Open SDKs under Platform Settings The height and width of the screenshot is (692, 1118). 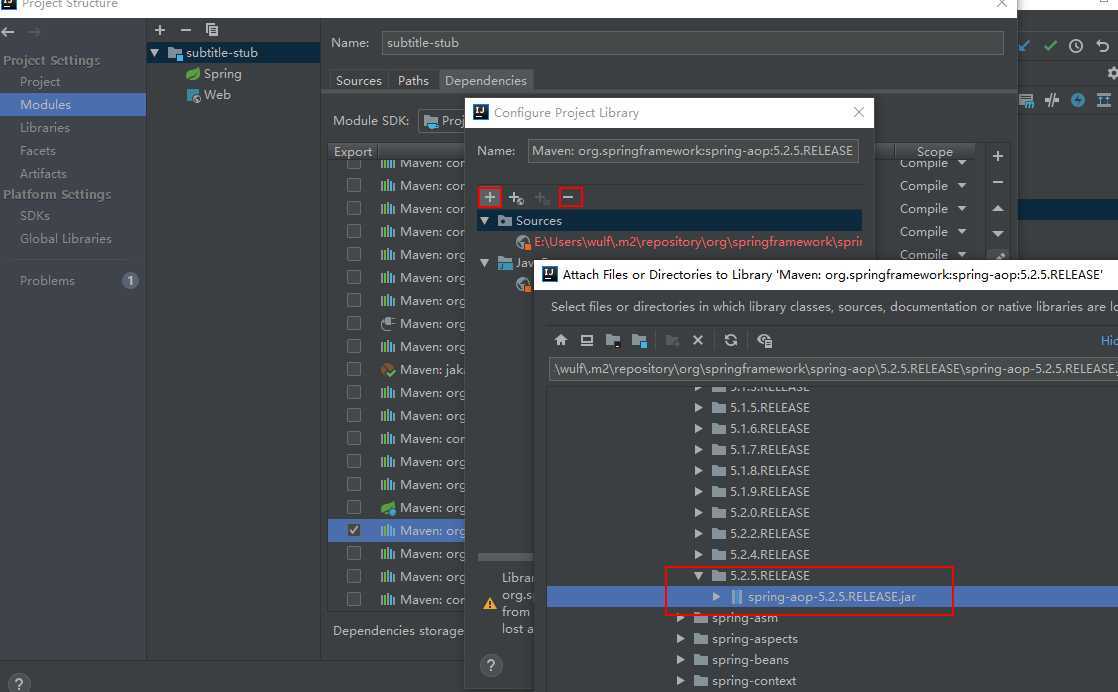tap(35, 215)
